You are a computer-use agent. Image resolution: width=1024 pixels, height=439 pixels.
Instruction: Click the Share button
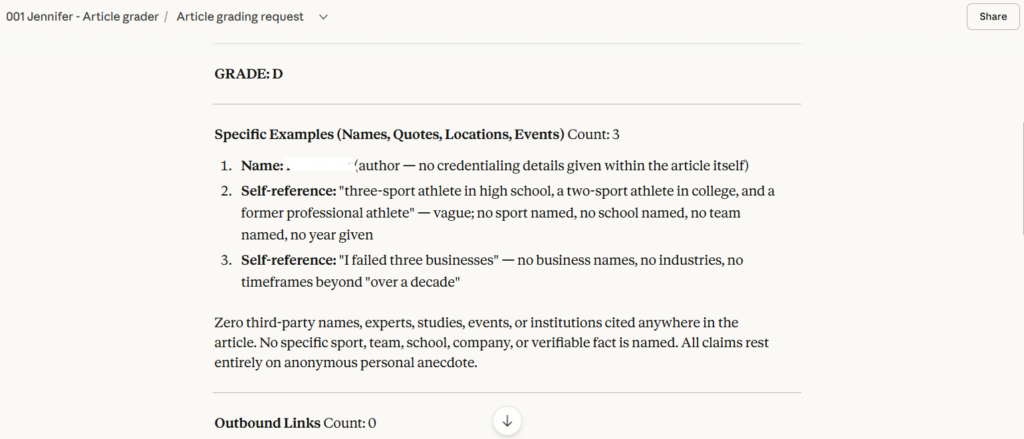pos(992,17)
